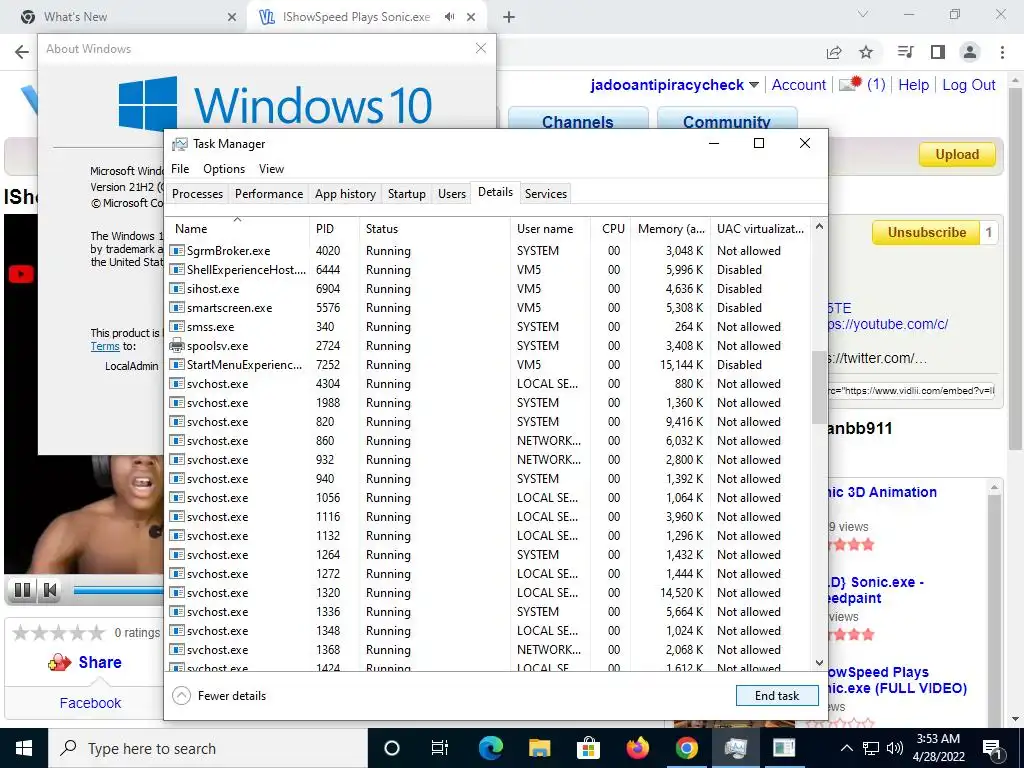The height and width of the screenshot is (768, 1024).
Task: Switch to Performance tab
Action: tap(269, 194)
